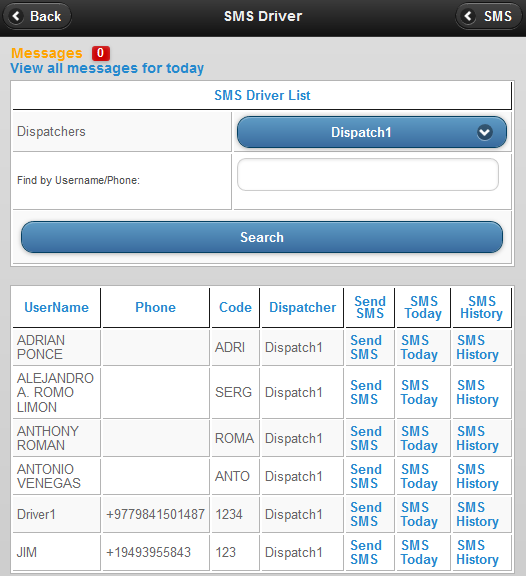Click the red Messages count badge
This screenshot has width=526, height=576.
tap(101, 53)
